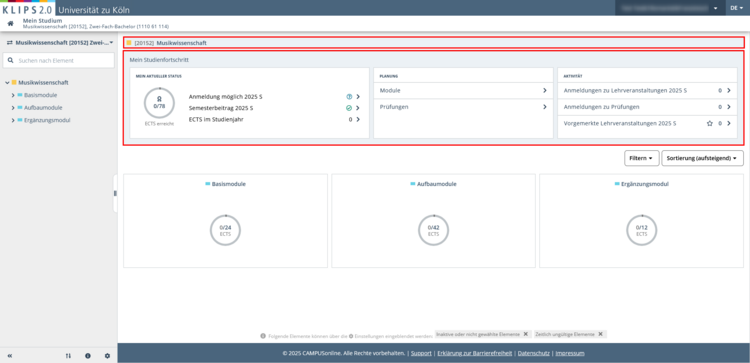The image size is (750, 363).
Task: Open the DE language dropdown
Action: (737, 8)
